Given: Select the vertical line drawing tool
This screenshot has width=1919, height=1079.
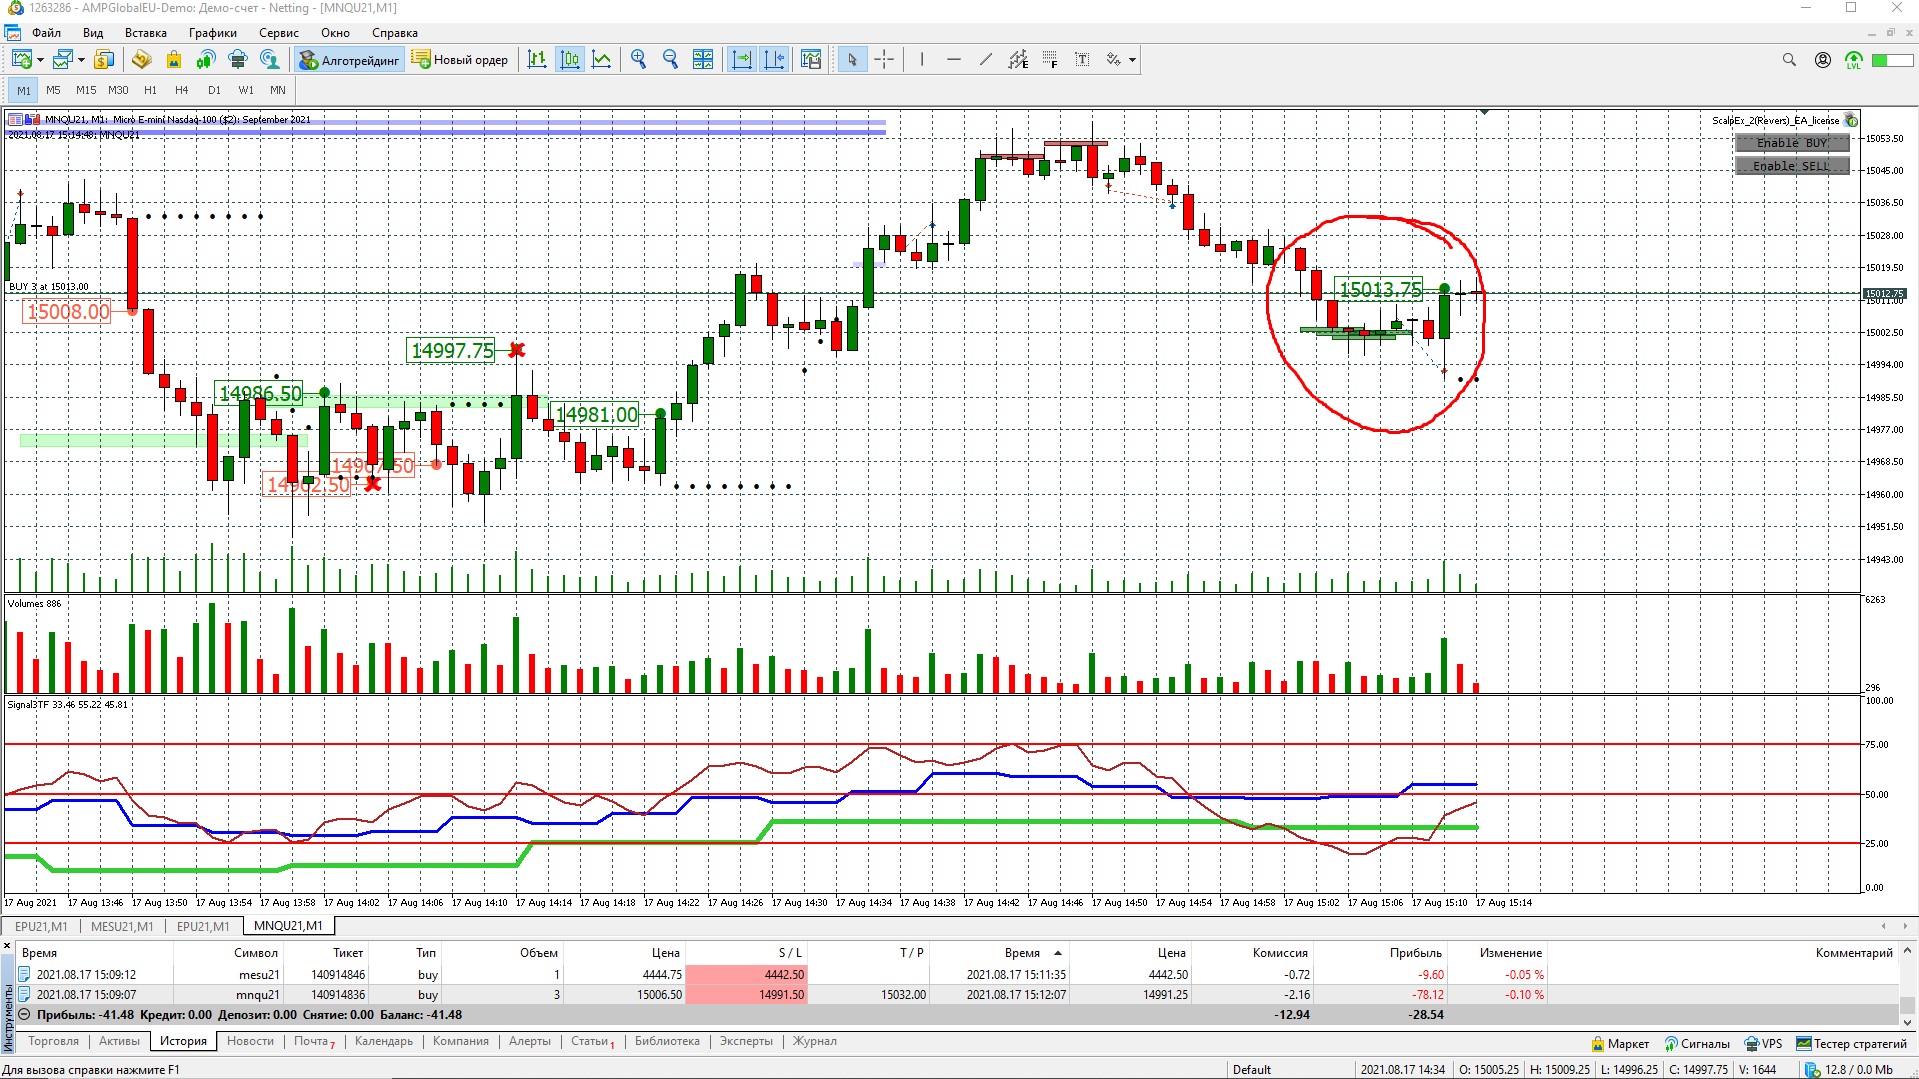Looking at the screenshot, I should [921, 60].
